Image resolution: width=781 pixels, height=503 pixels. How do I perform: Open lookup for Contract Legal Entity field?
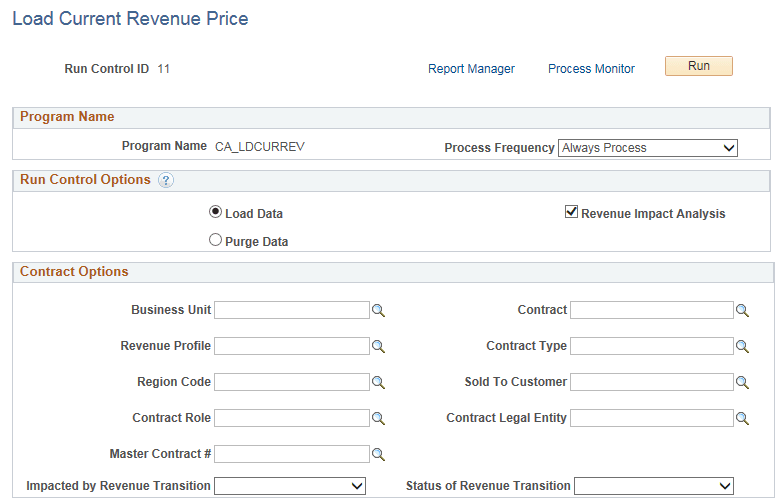(x=742, y=418)
